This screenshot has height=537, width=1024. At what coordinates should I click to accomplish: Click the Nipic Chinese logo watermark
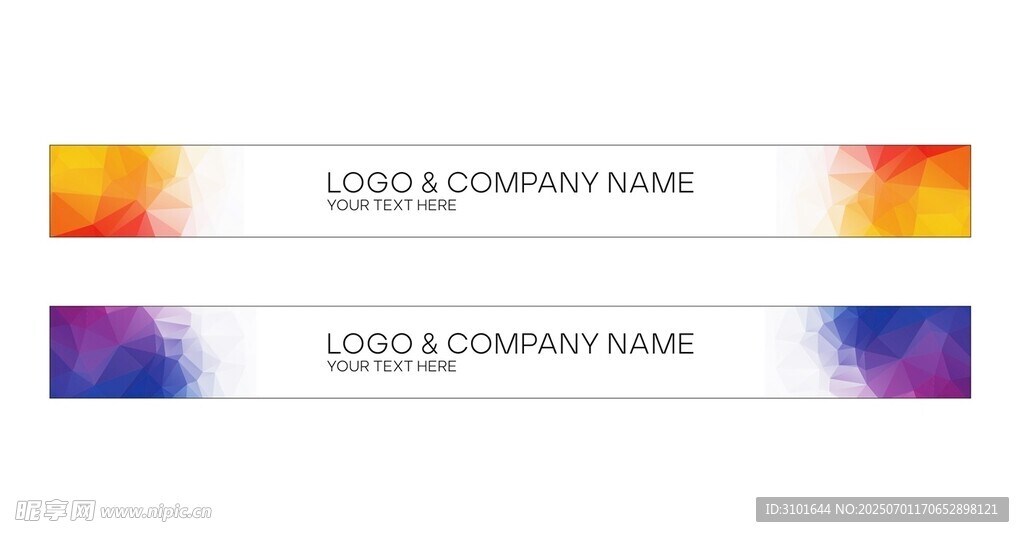(x=56, y=511)
